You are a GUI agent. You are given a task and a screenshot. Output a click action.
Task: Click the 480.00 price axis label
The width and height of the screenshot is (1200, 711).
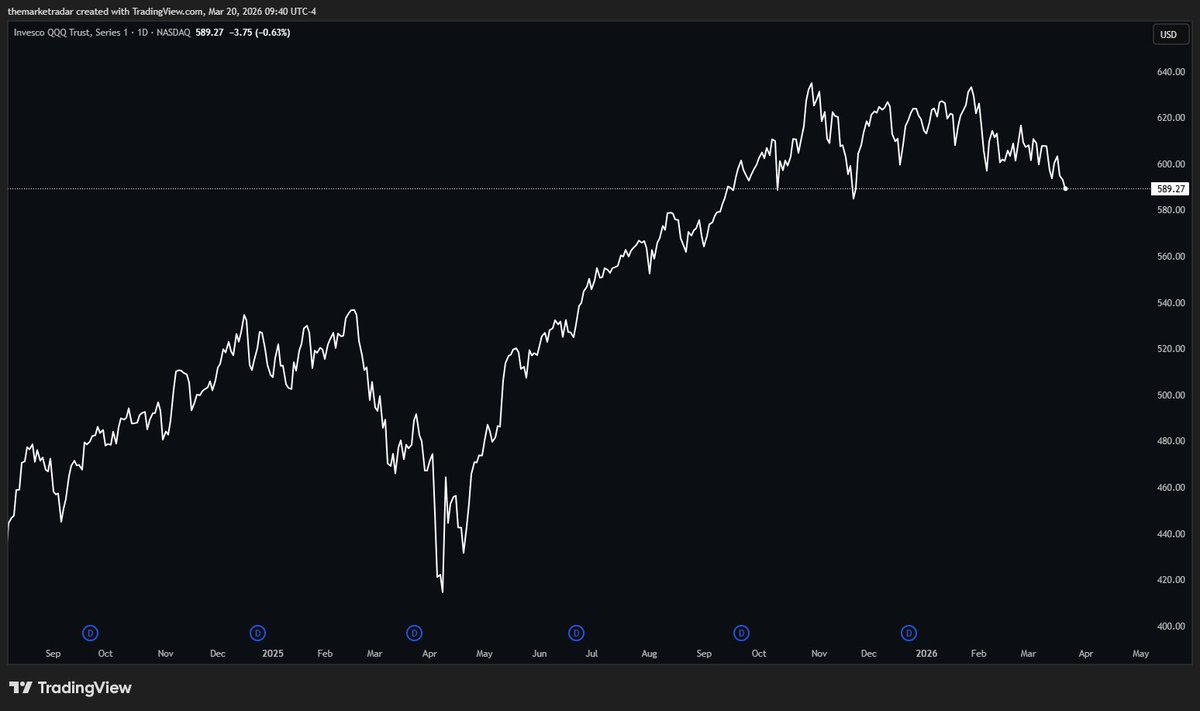[x=1171, y=441]
